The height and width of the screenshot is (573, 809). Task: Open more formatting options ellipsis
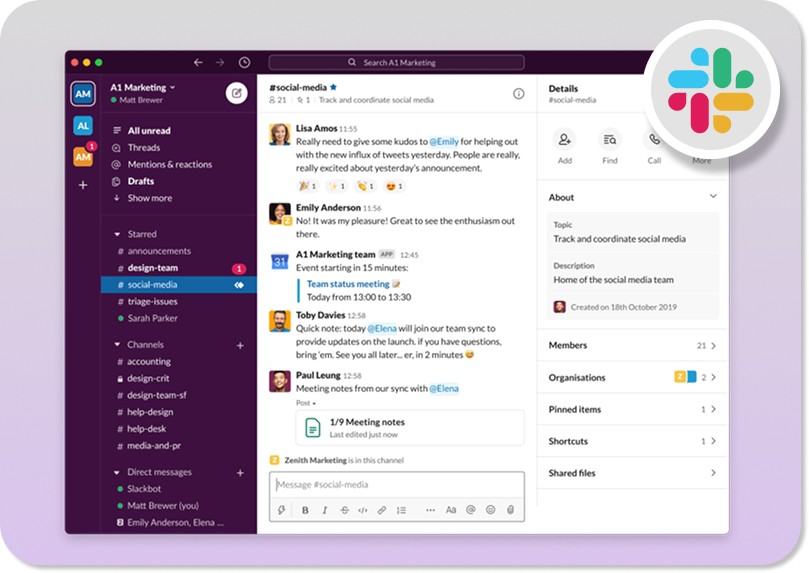tap(430, 510)
